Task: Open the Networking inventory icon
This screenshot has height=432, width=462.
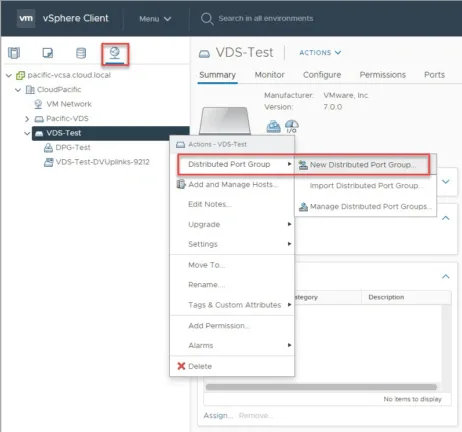Action: 115,53
